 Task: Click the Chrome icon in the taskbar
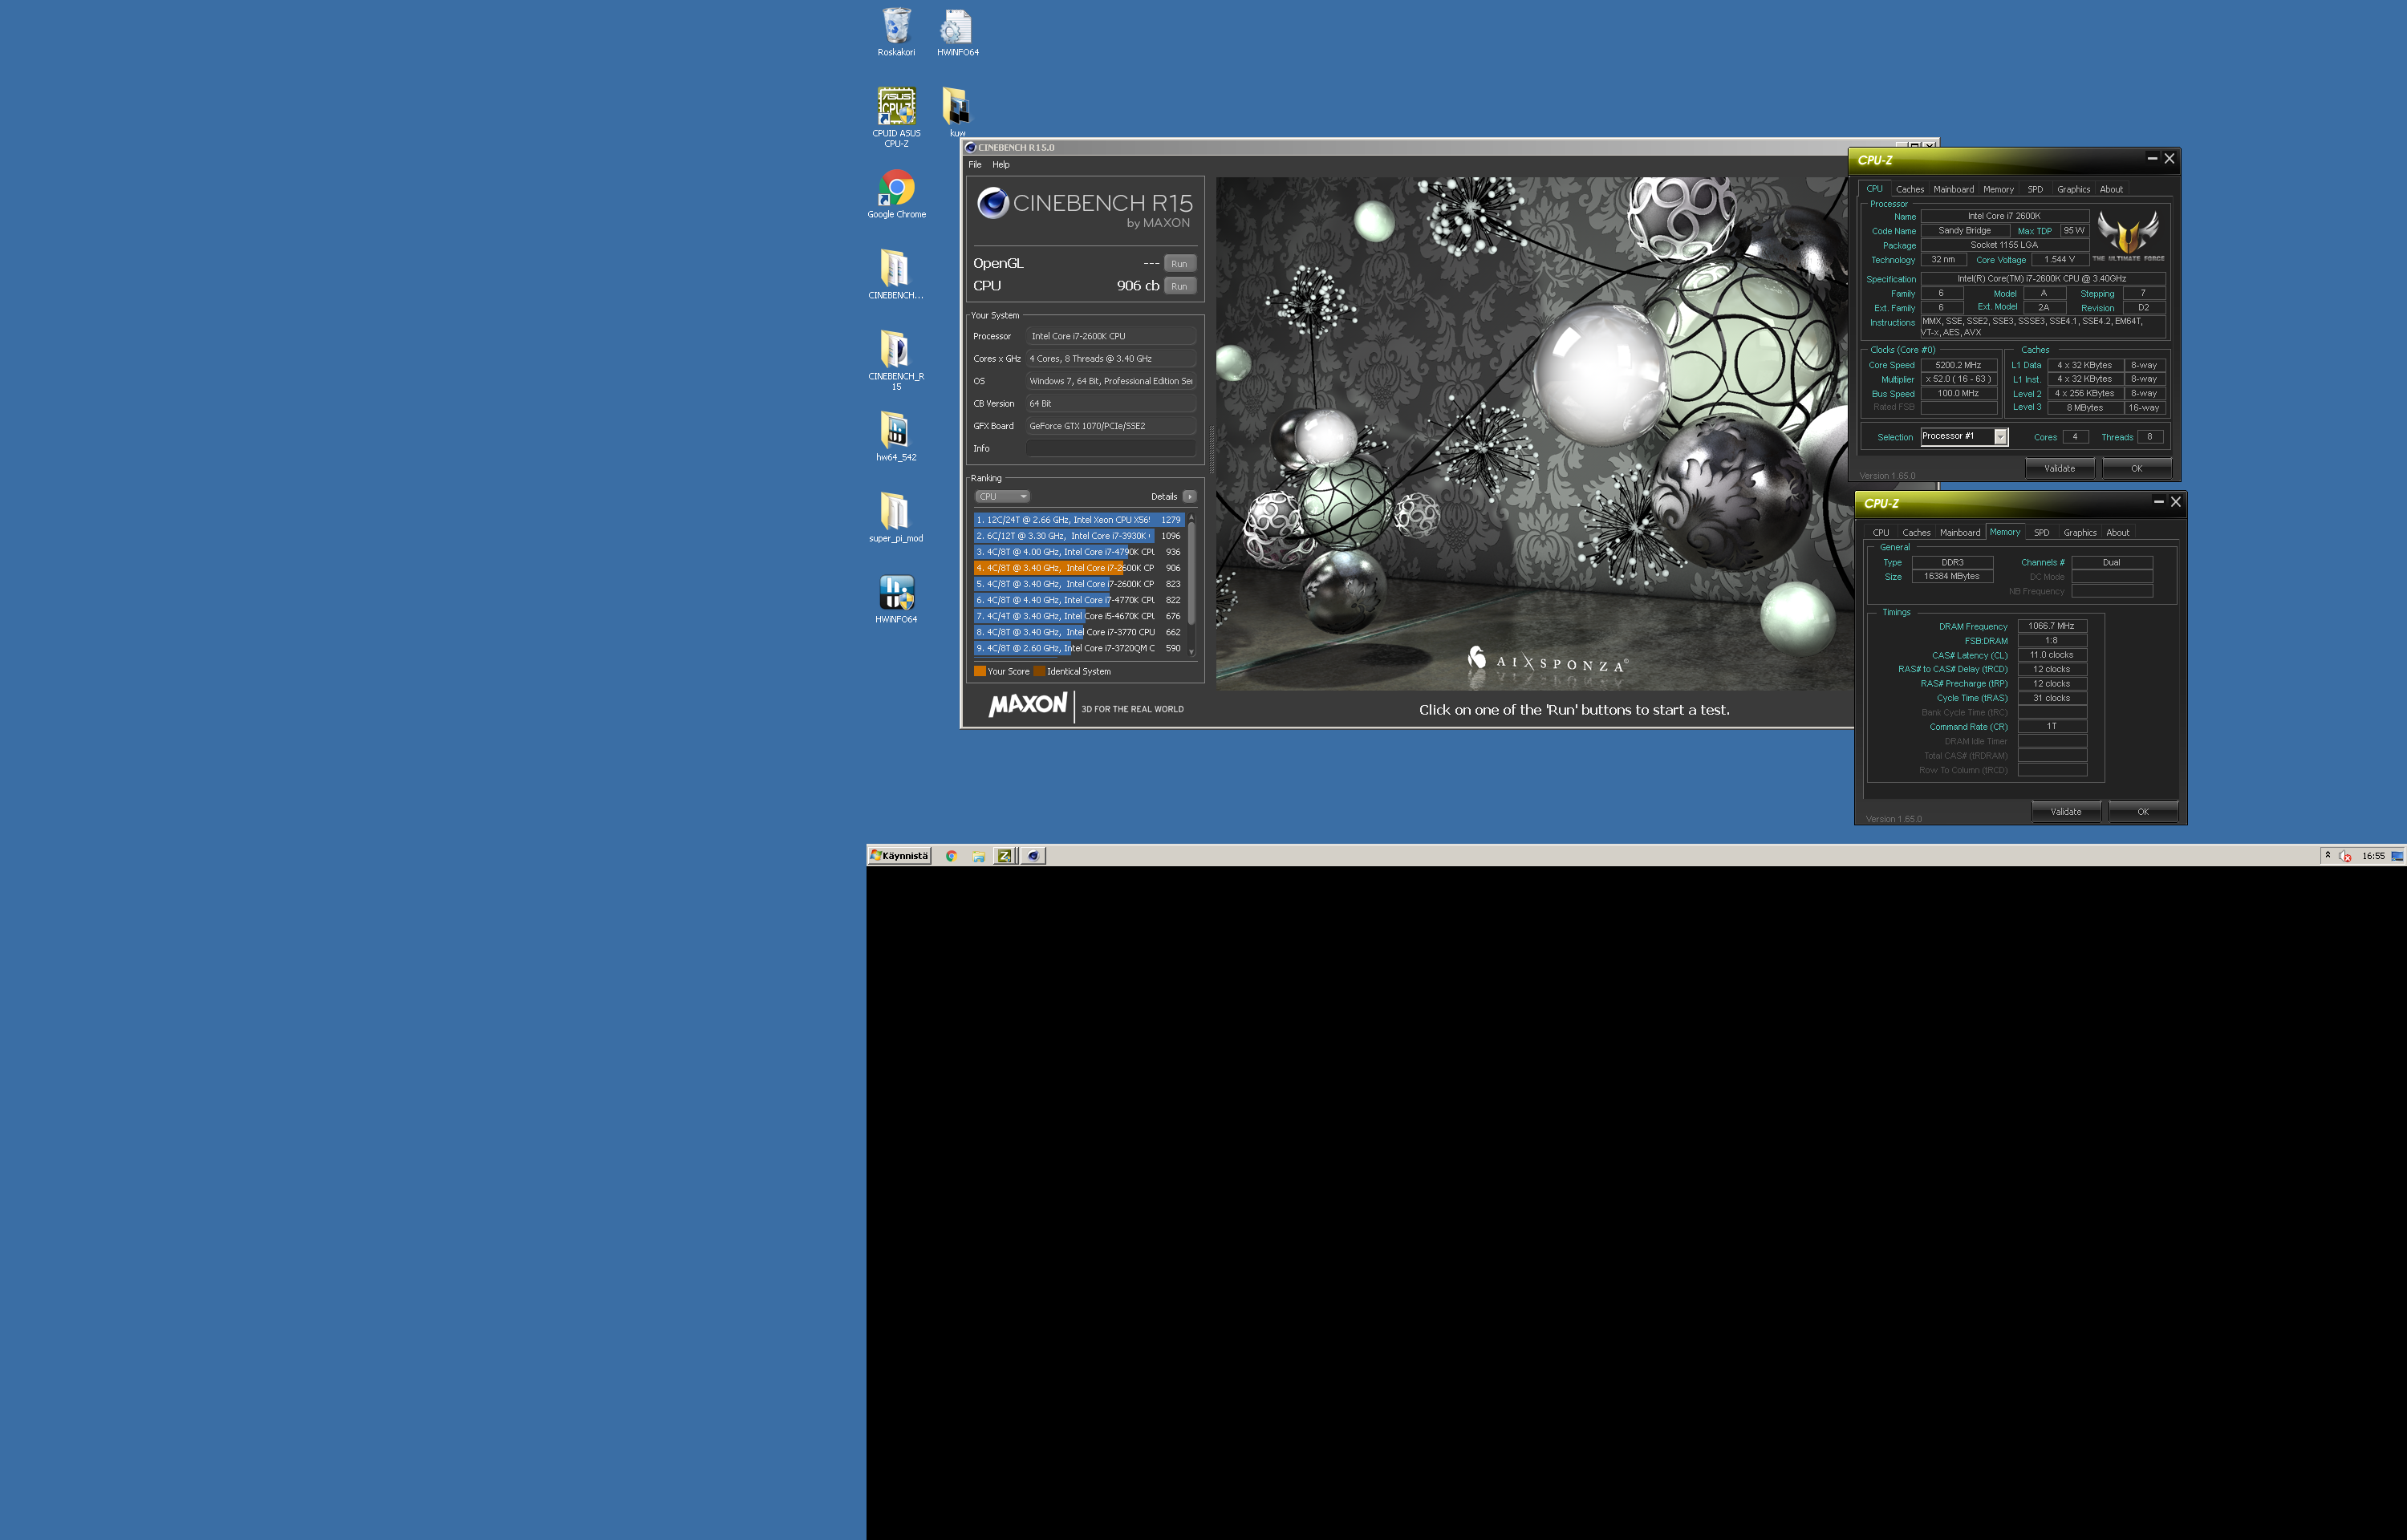(951, 856)
